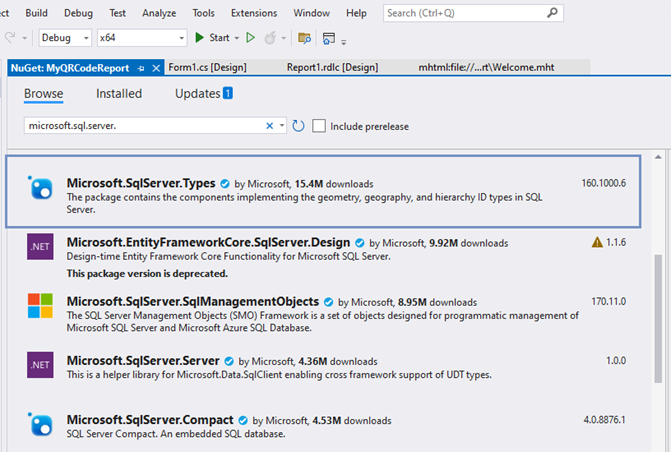Click verified badge next to Microsoft.SqlServer.Types
The width and height of the screenshot is (671, 452).
[225, 184]
